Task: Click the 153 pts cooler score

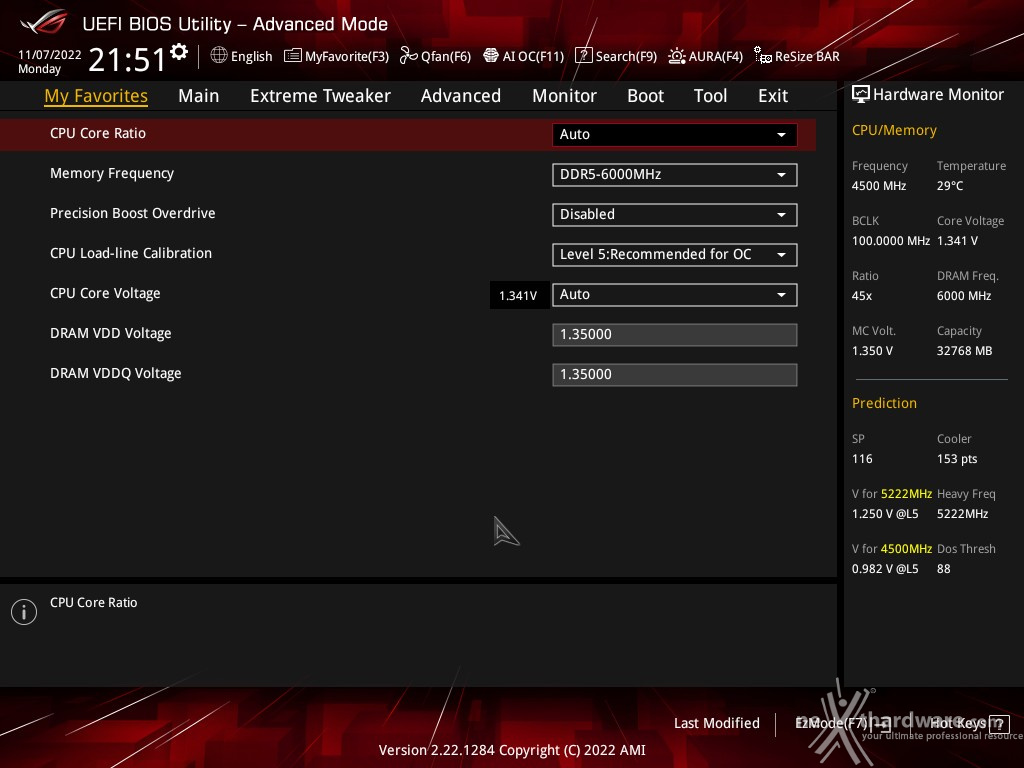Action: 957,459
